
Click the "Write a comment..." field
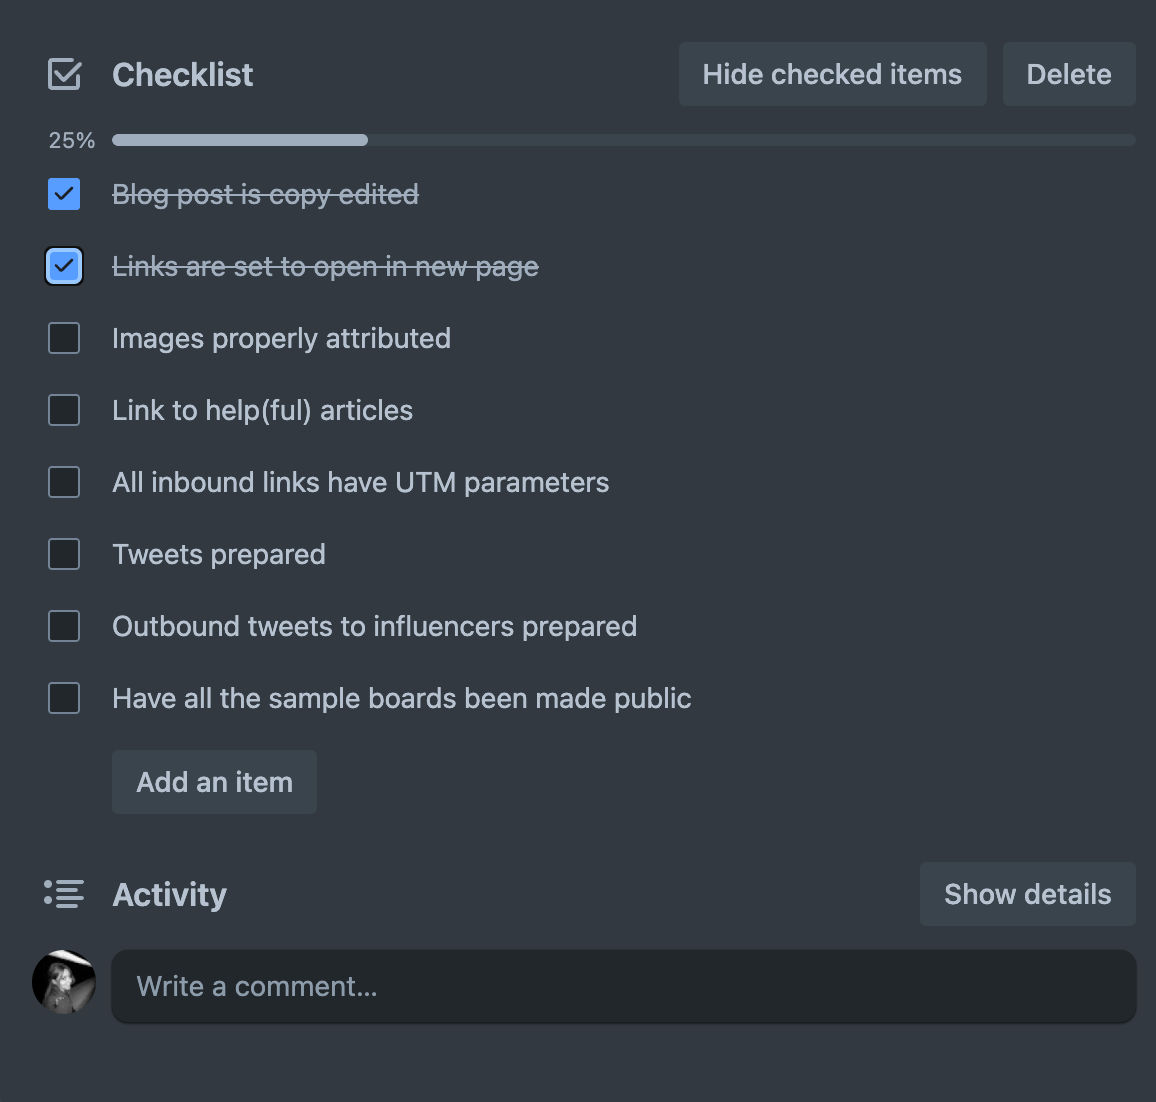point(623,987)
